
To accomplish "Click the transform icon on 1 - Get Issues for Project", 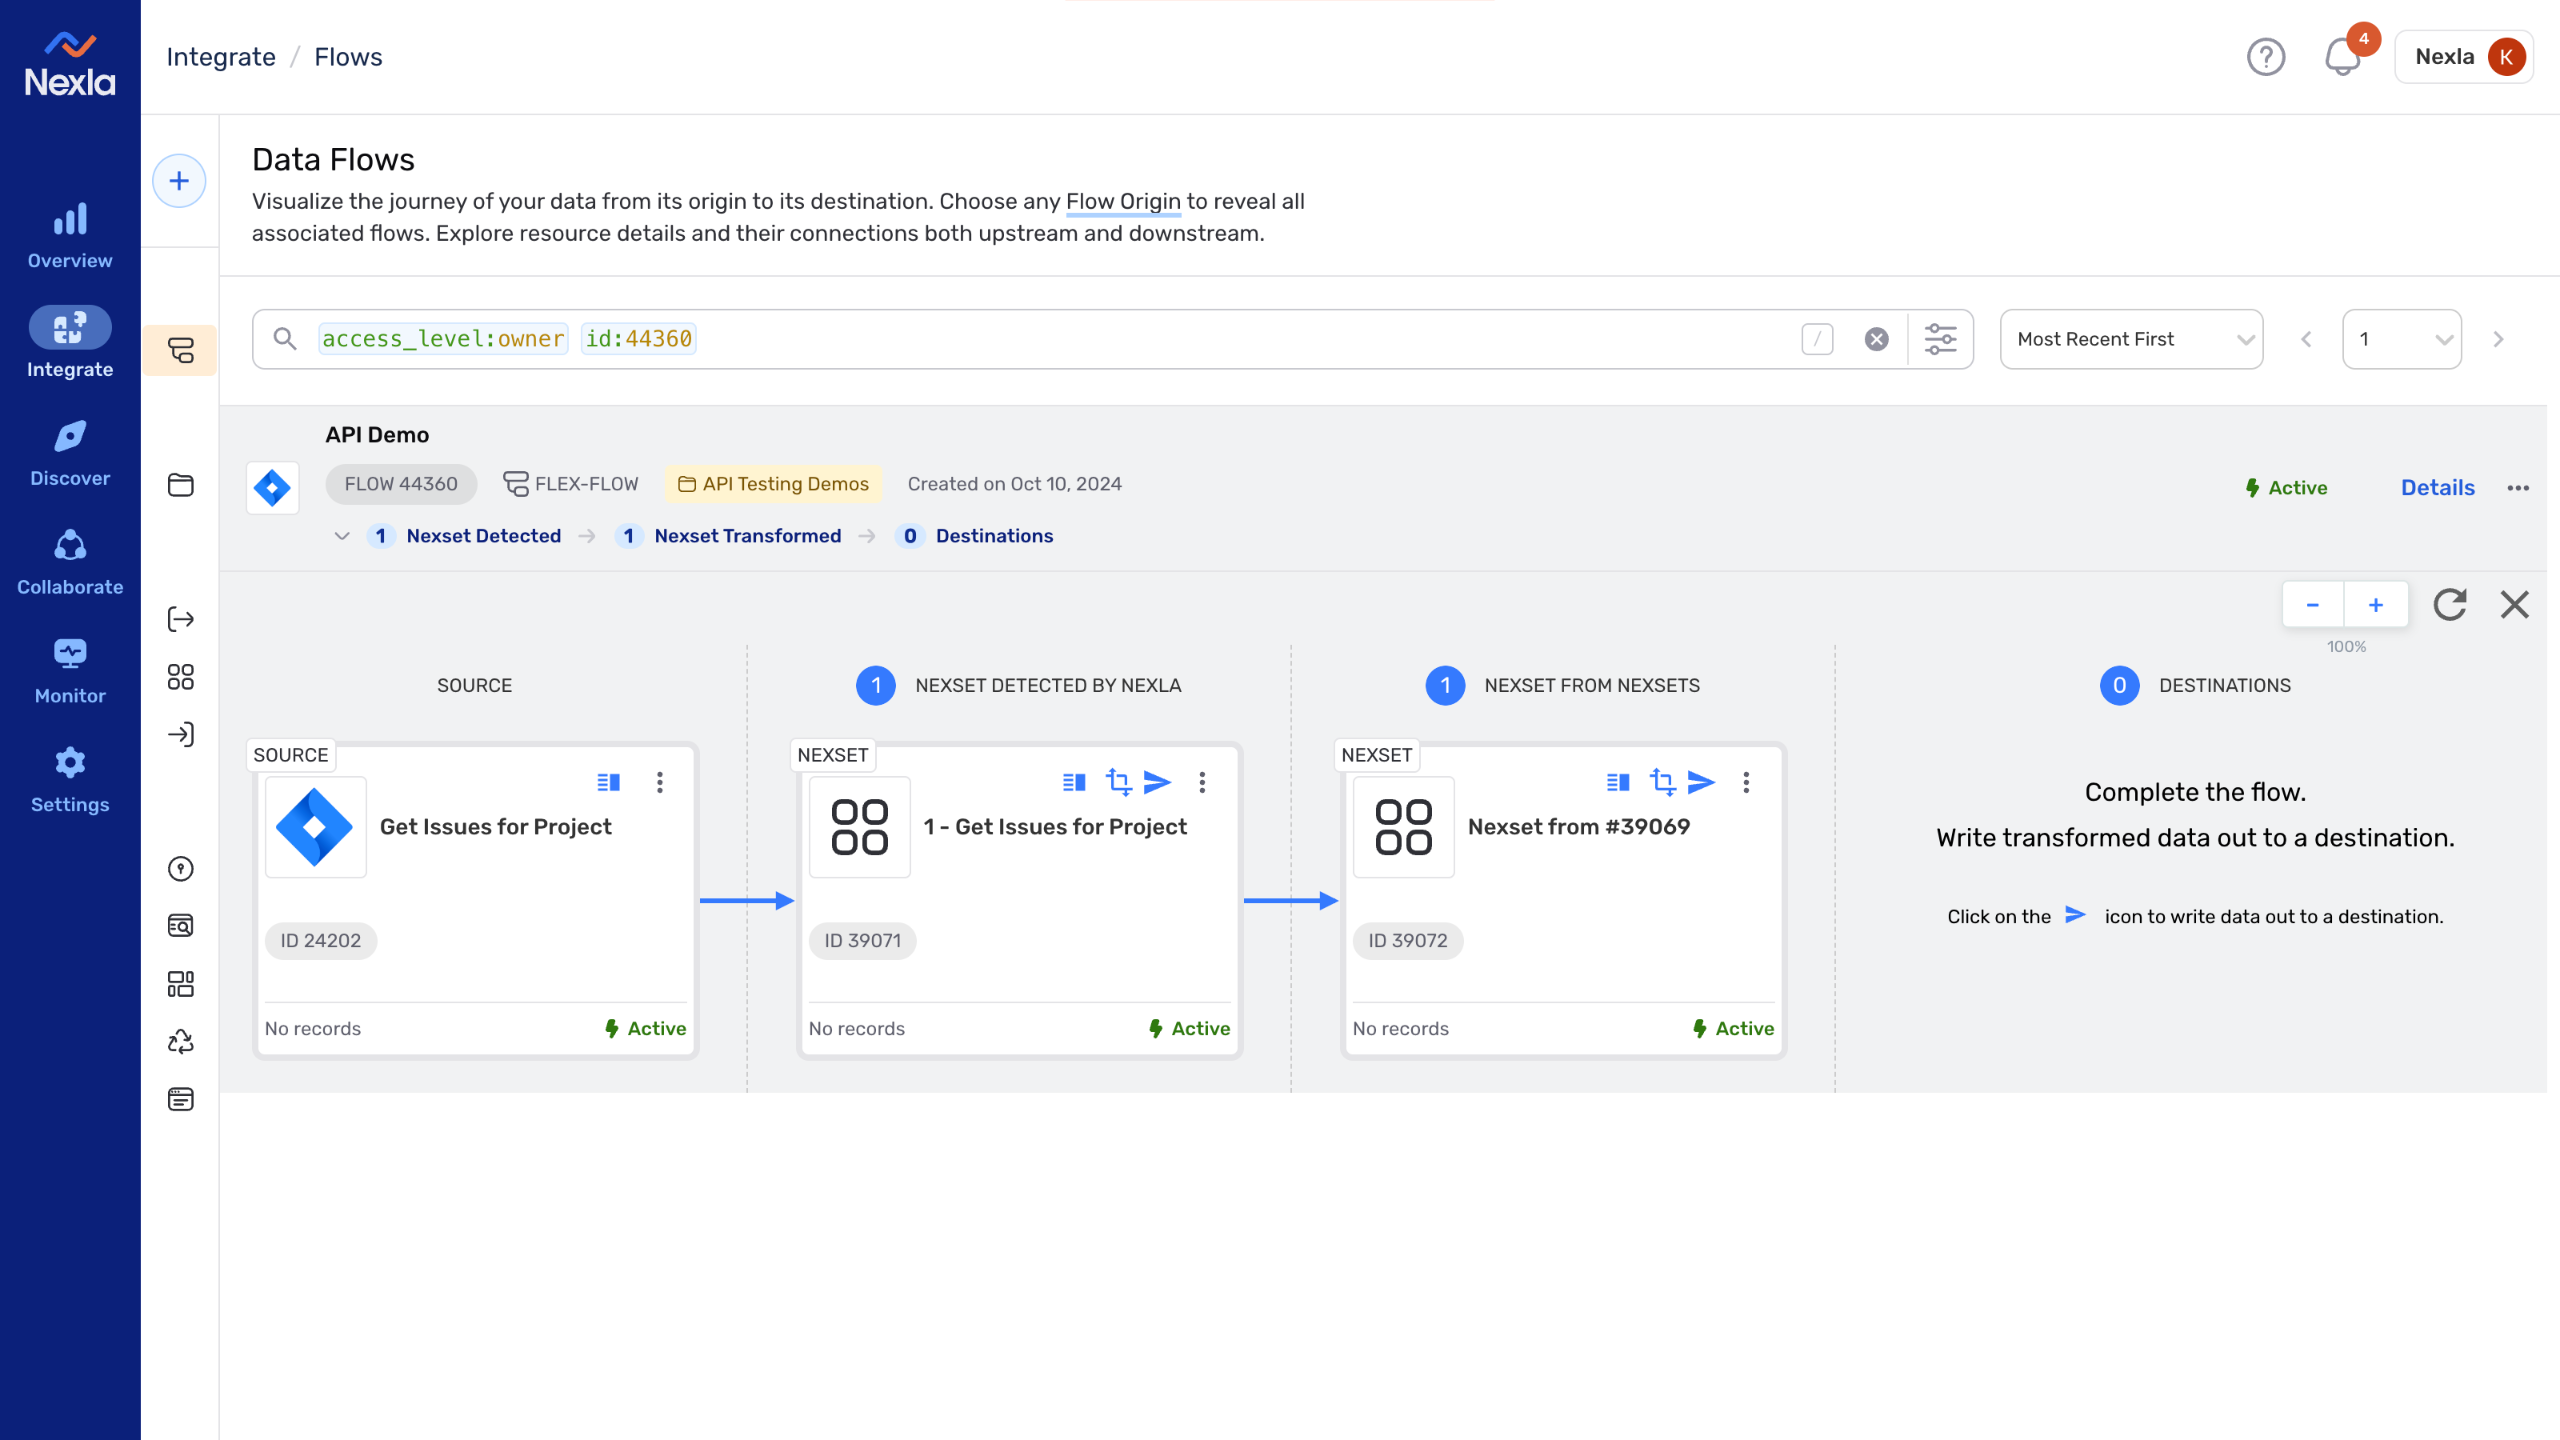I will (x=1118, y=782).
